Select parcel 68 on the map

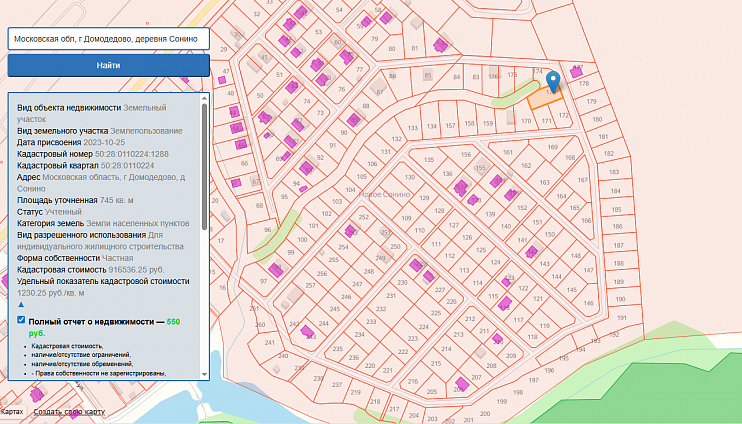point(259,206)
